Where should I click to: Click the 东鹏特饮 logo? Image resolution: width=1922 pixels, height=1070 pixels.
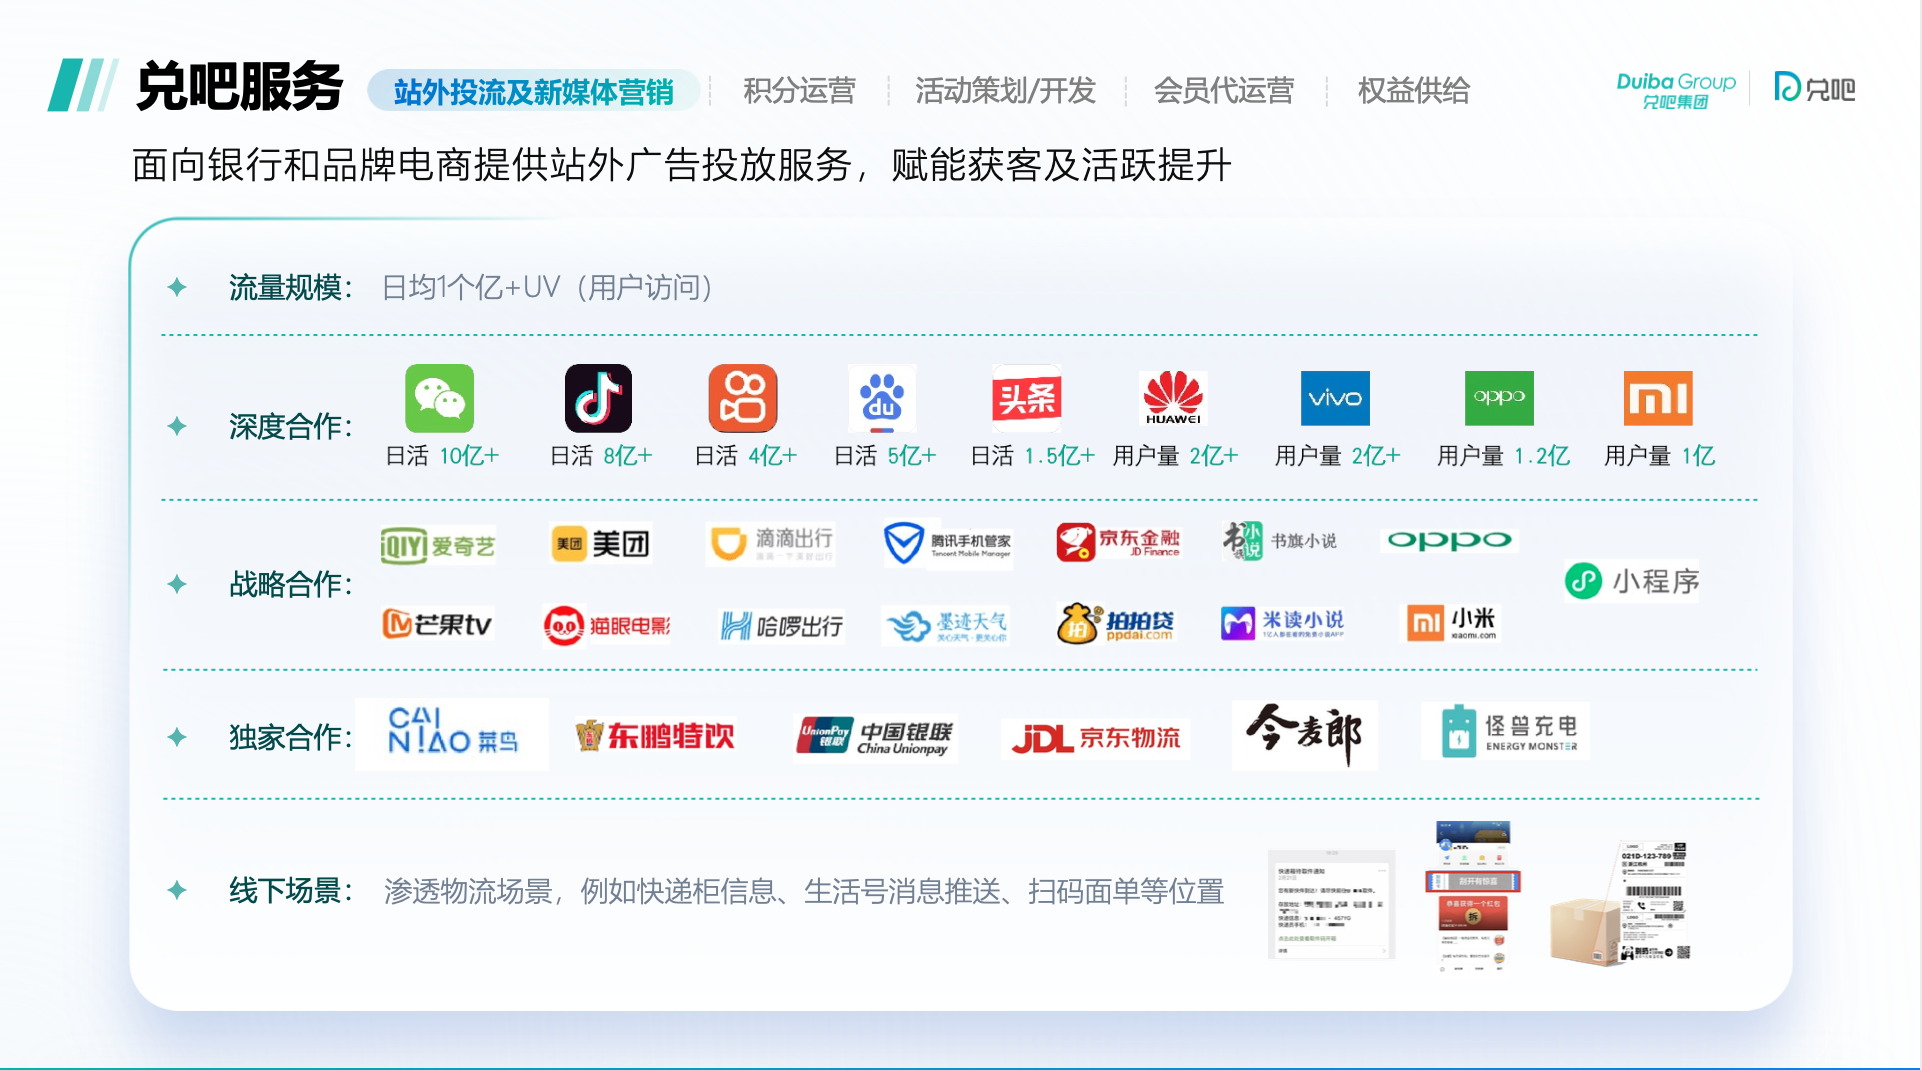pos(655,736)
